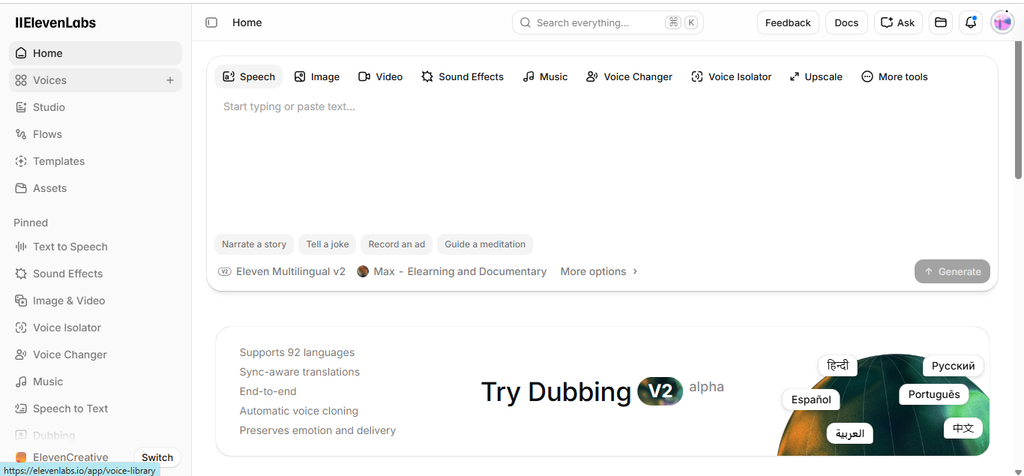Screen dimensions: 1024x476
Task: Click the Text to Speech waveform icon
Action: click(21, 247)
